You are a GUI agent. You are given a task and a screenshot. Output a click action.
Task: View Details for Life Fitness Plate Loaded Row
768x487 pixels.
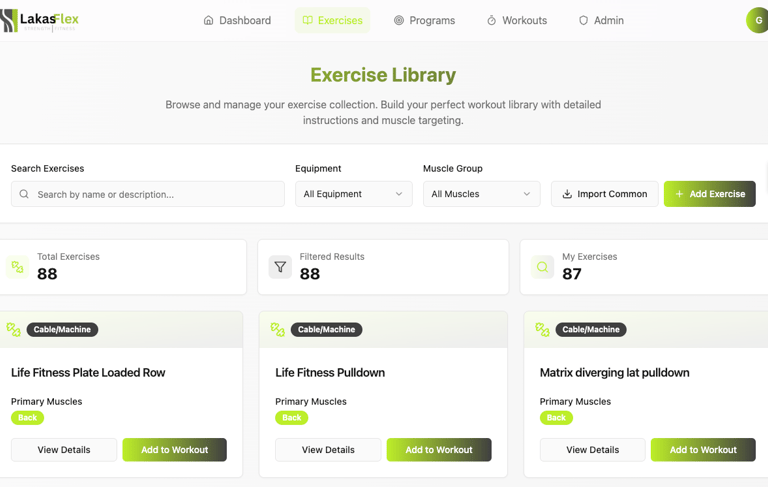pyautogui.click(x=64, y=450)
